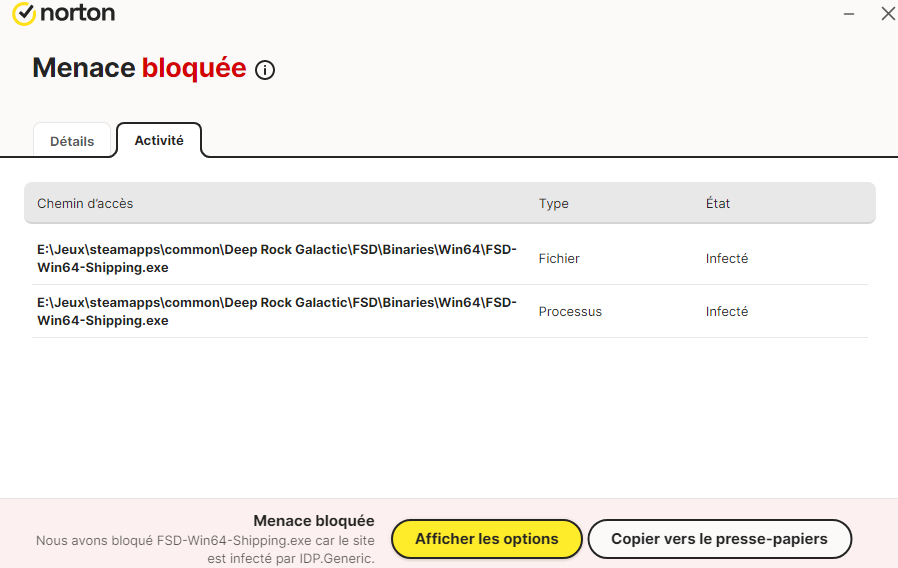Select the file path in the Fichier row
This screenshot has width=898, height=568.
coord(277,258)
